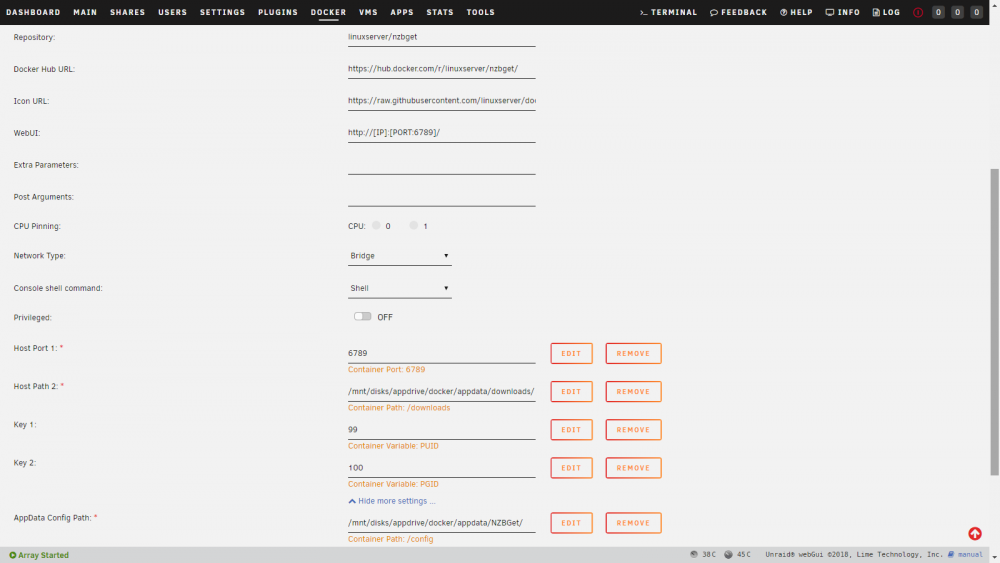
Task: Open the manual link in footer
Action: [x=965, y=555]
